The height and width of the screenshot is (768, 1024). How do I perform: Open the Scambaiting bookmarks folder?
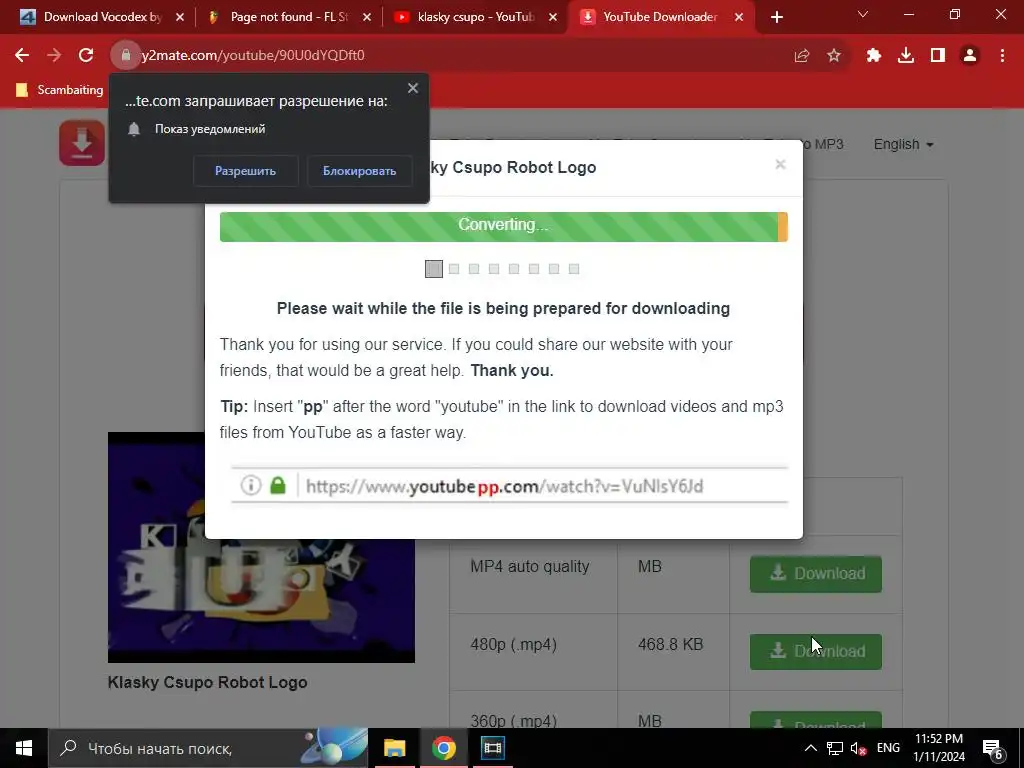[59, 90]
